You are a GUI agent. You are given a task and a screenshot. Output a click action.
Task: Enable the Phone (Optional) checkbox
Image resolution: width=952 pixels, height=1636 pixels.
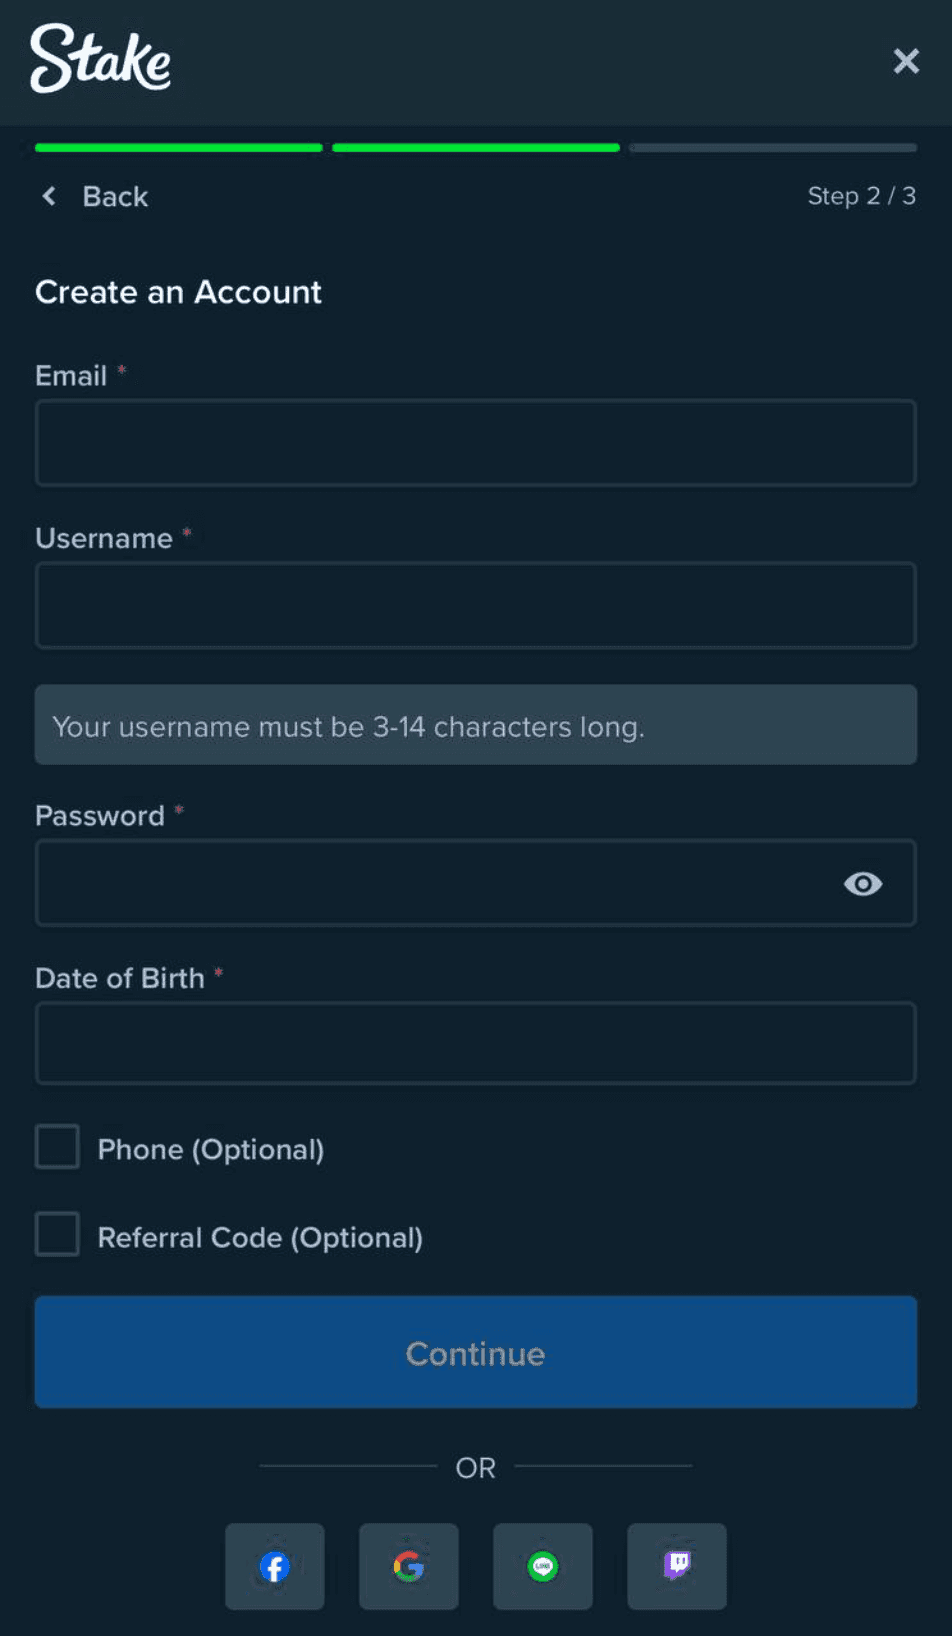[58, 1147]
